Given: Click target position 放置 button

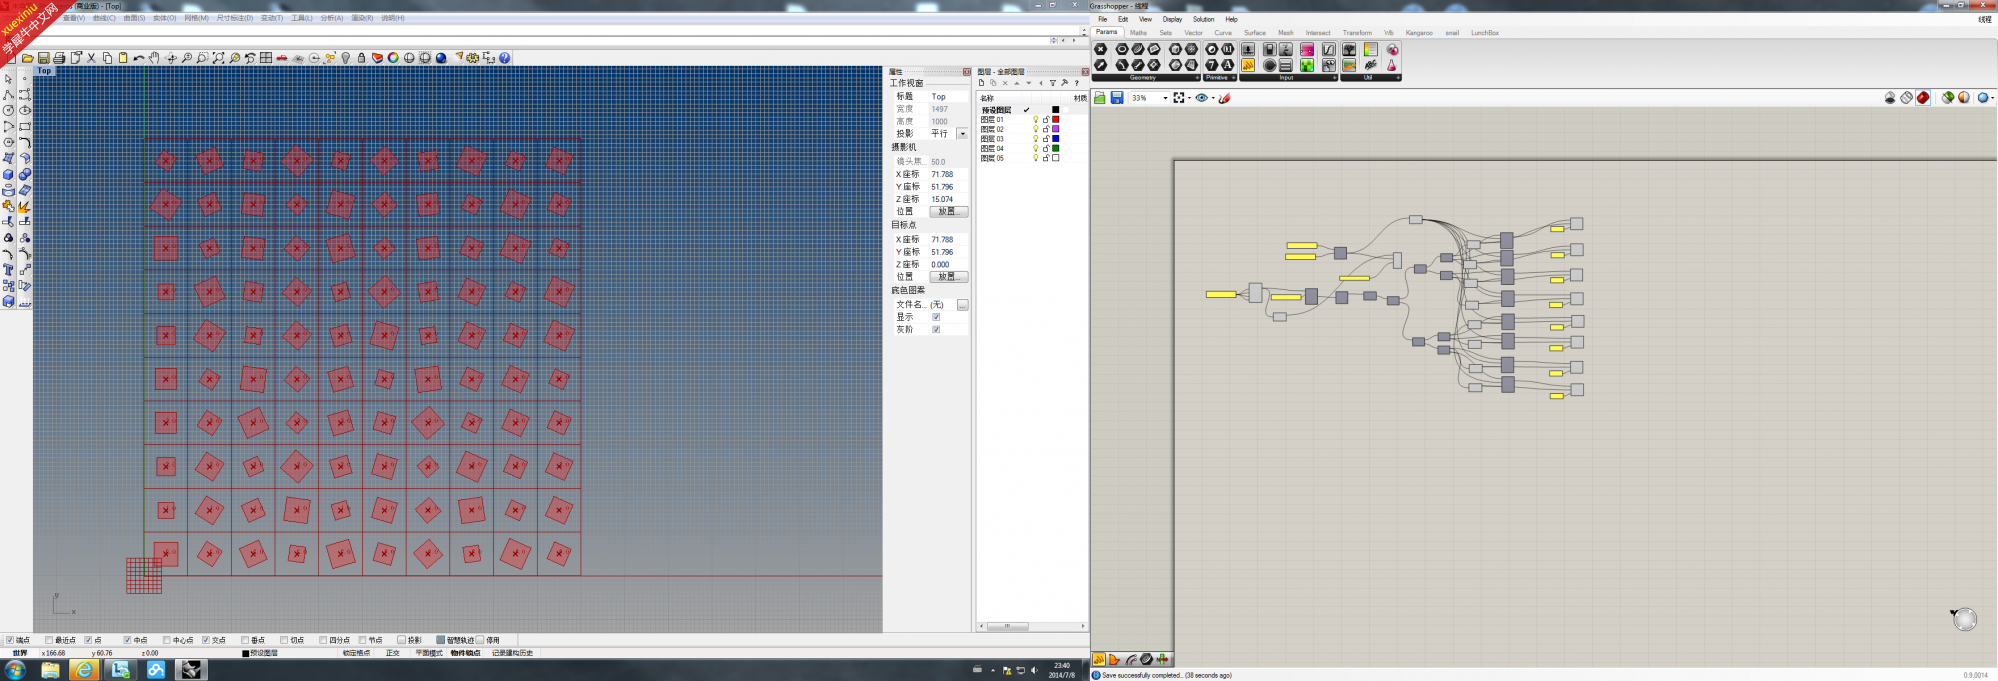Looking at the screenshot, I should [x=948, y=277].
